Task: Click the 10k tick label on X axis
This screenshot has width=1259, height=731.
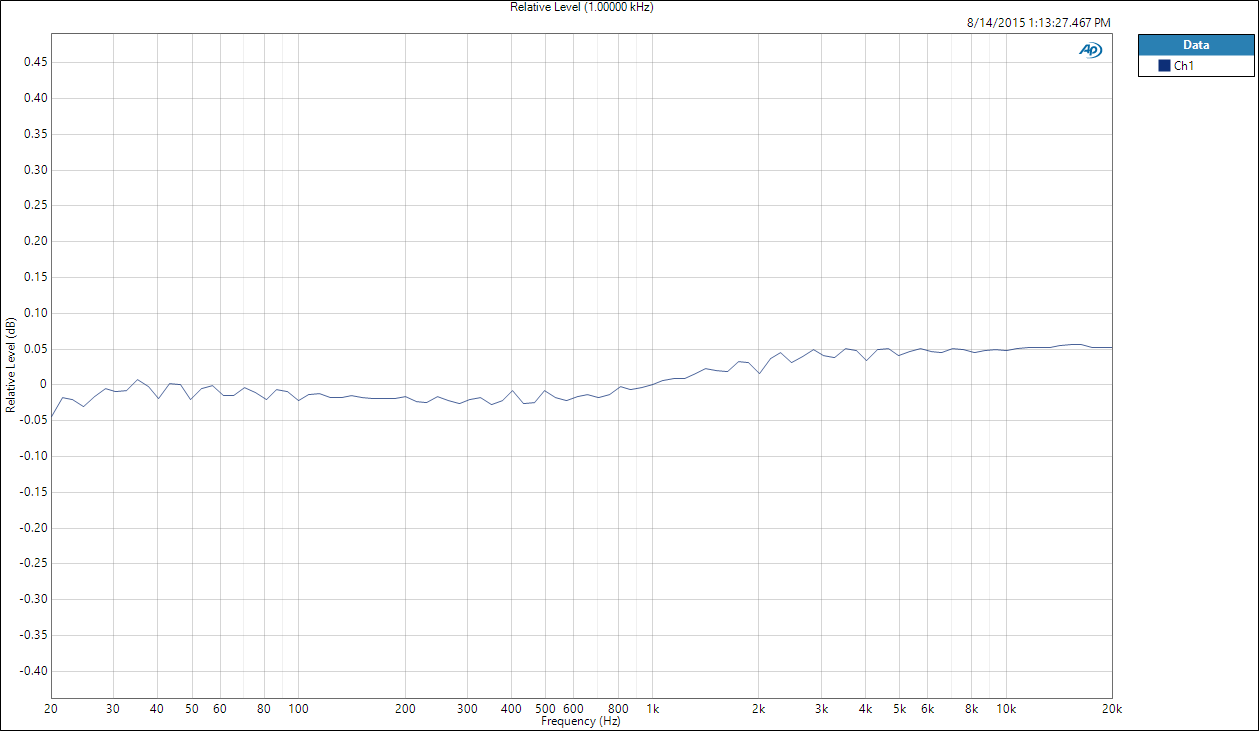Action: 1006,709
